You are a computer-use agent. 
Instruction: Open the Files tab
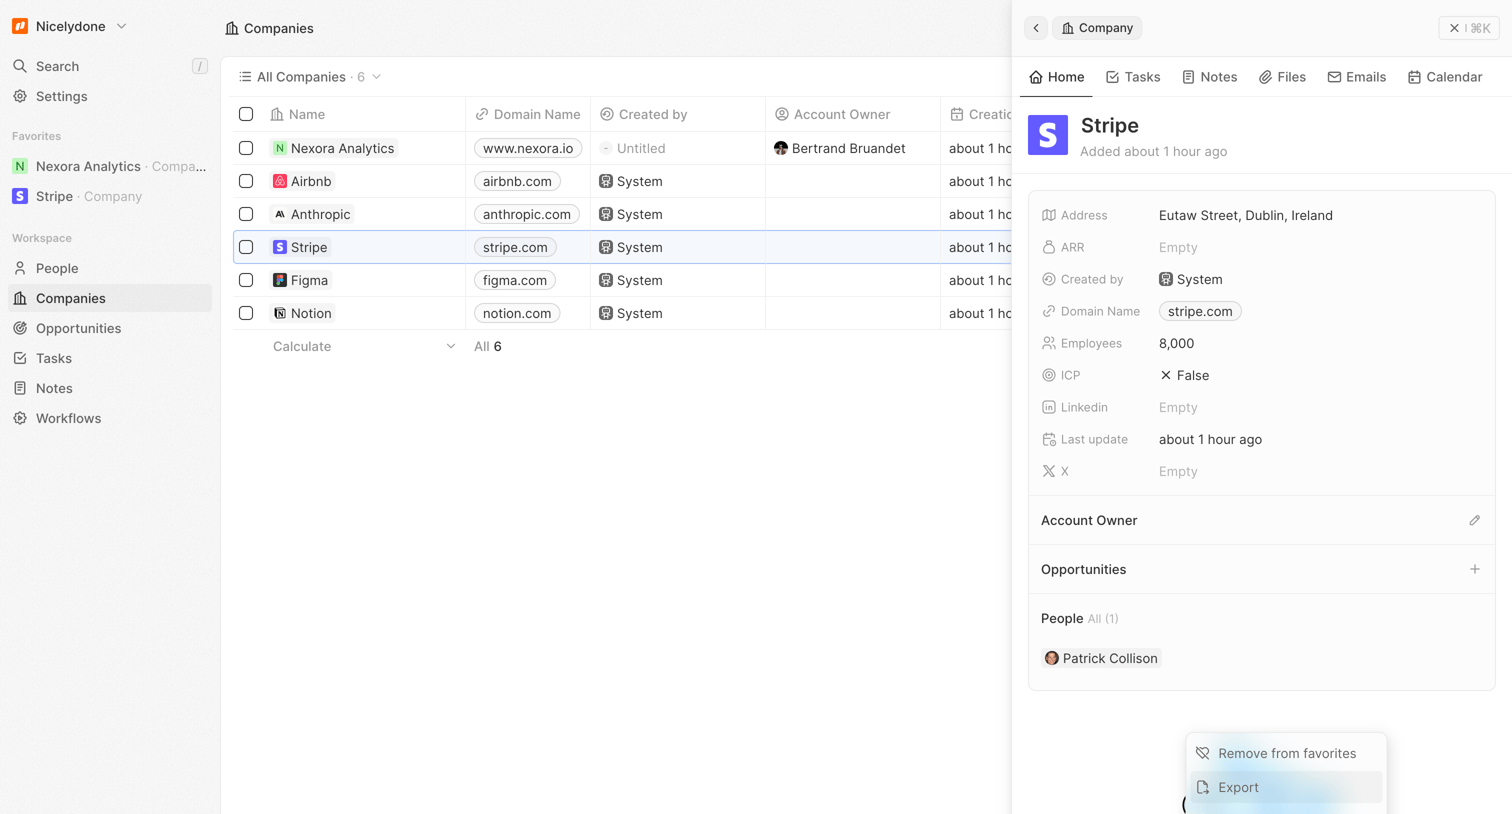coord(1282,77)
